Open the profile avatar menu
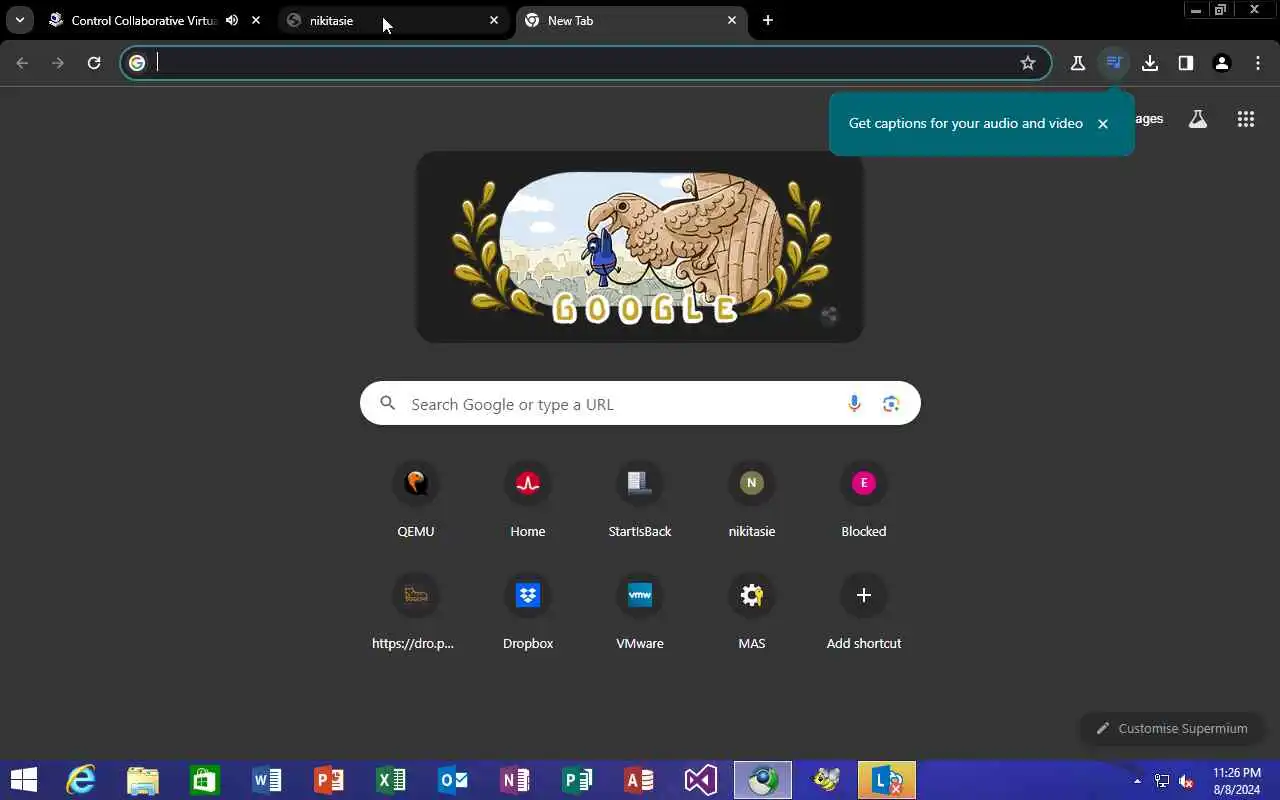Image resolution: width=1280 pixels, height=800 pixels. [1222, 63]
